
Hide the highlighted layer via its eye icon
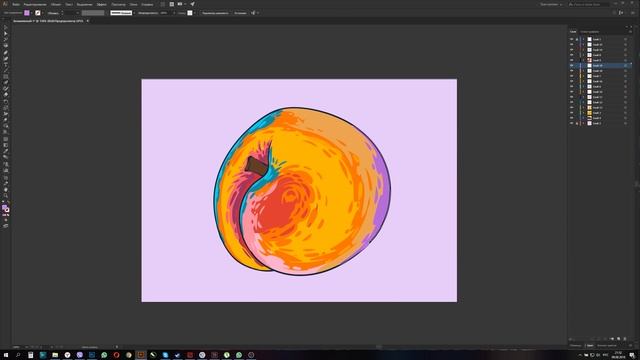click(x=571, y=65)
